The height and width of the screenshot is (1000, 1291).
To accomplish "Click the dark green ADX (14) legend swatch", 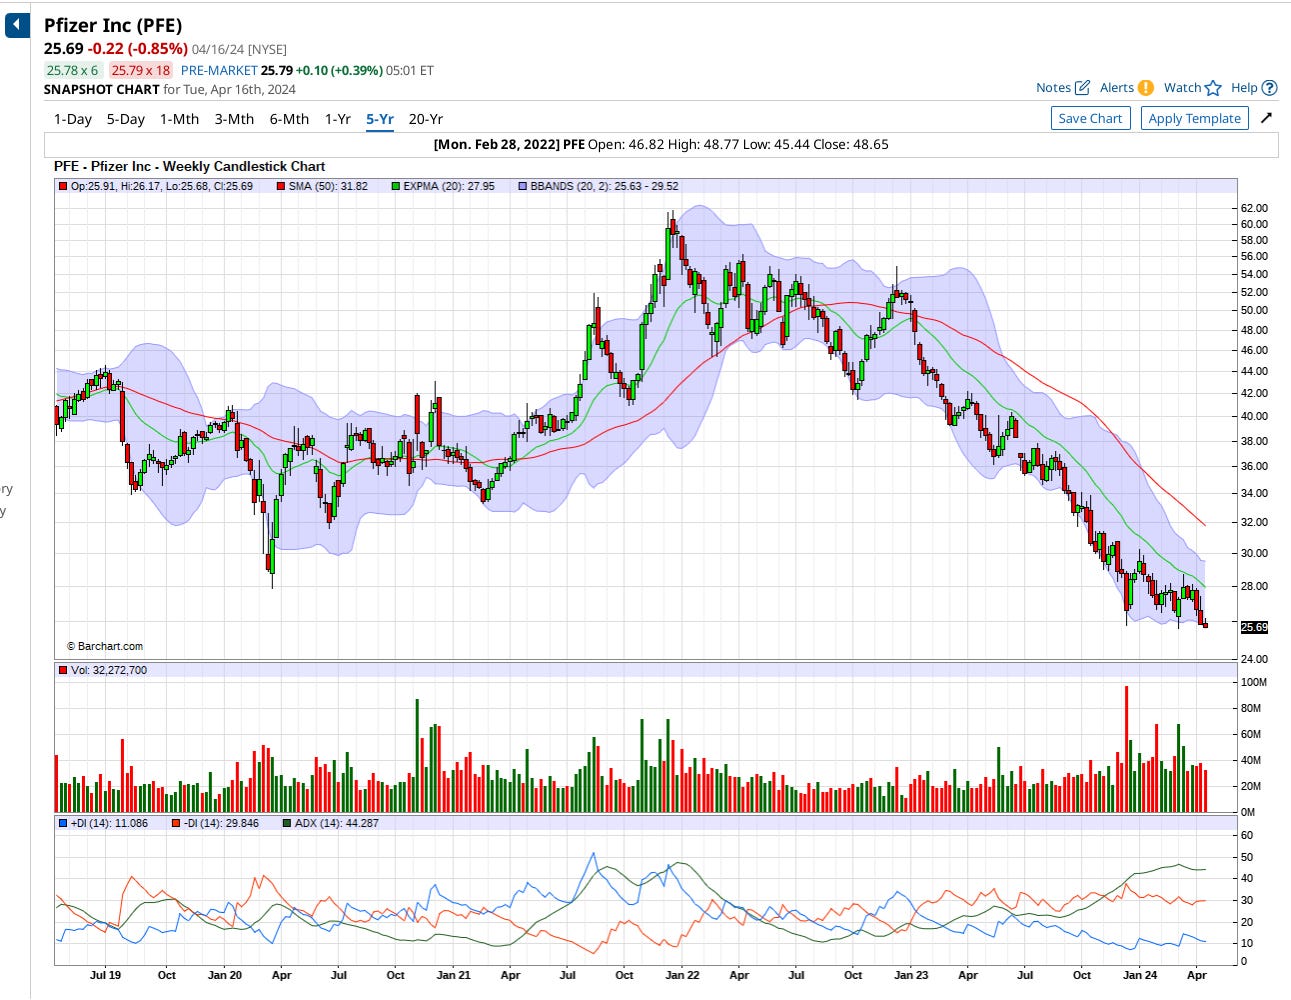I will [x=287, y=823].
